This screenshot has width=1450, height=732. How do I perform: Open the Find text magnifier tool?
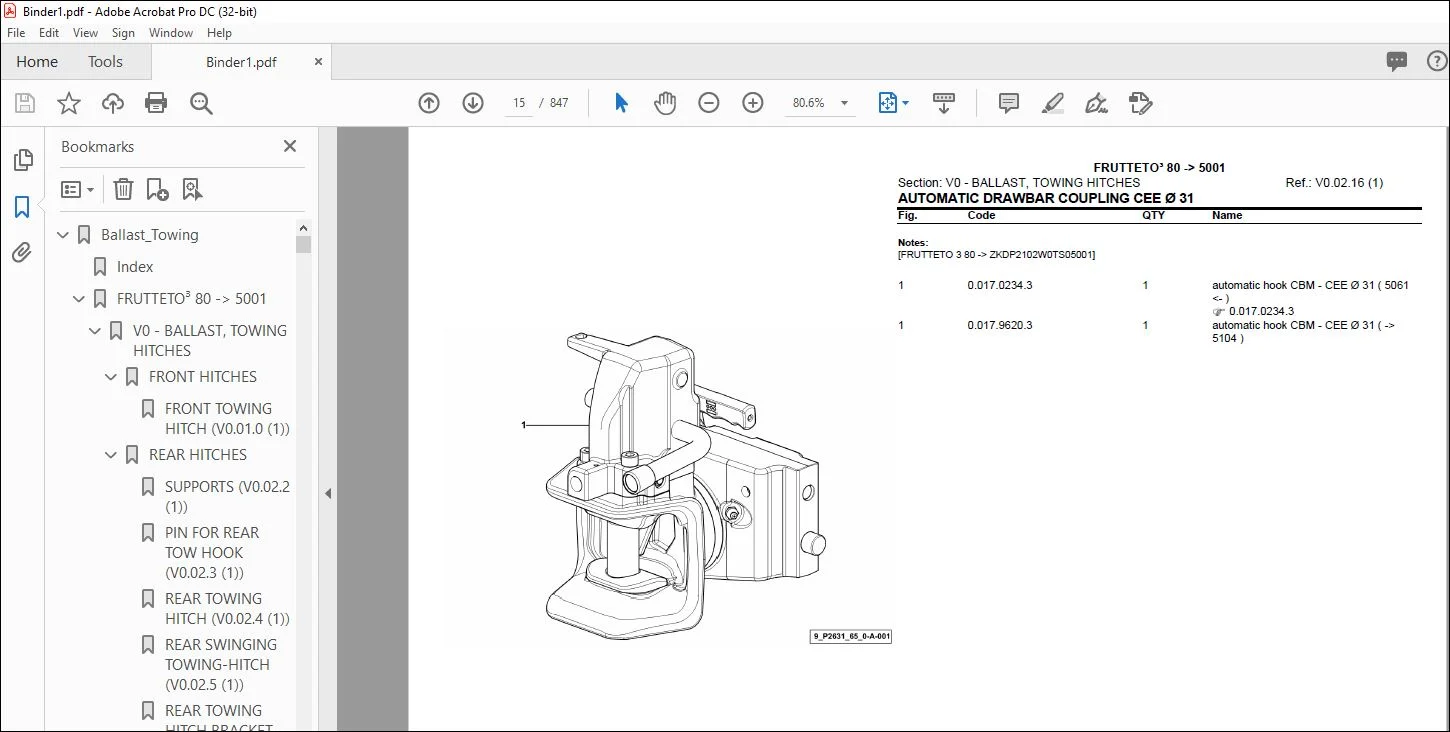pyautogui.click(x=201, y=103)
